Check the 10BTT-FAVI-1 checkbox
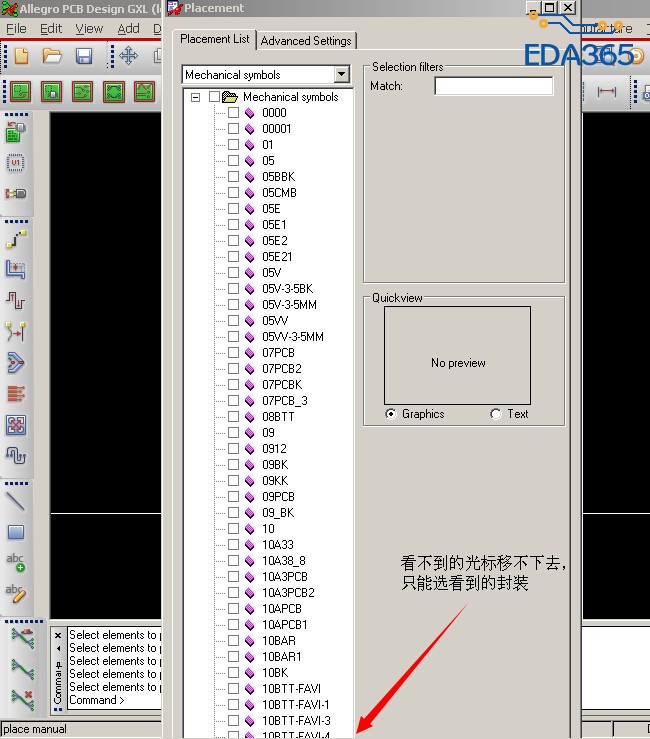This screenshot has width=650, height=739. click(233, 704)
